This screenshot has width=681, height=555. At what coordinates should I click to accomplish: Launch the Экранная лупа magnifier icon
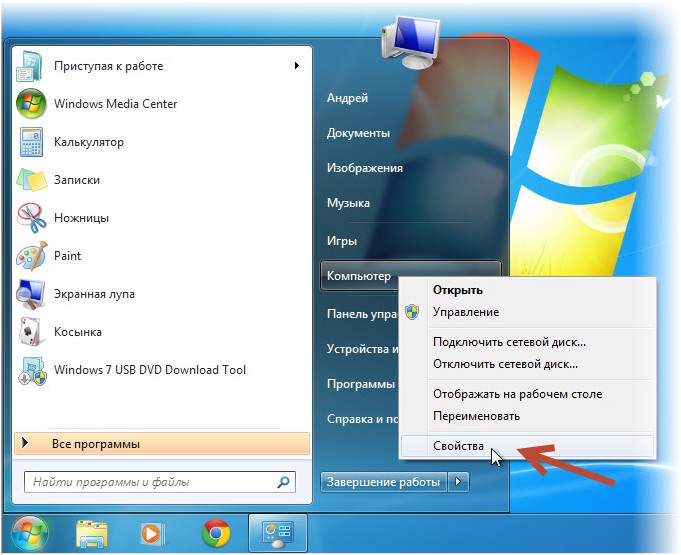(30, 294)
